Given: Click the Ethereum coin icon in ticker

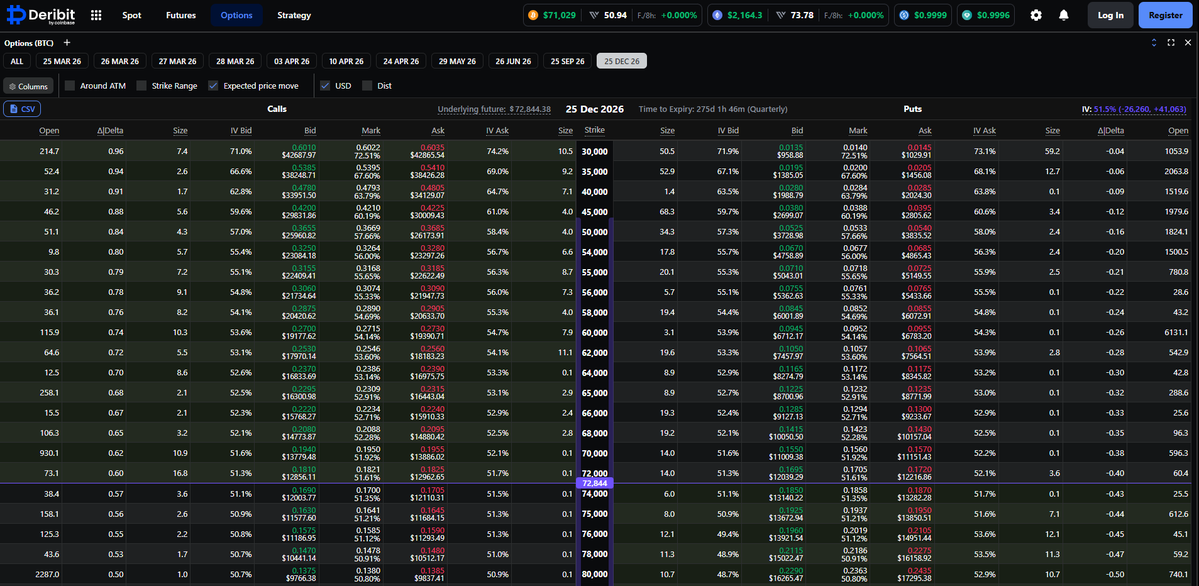Looking at the screenshot, I should [x=717, y=15].
